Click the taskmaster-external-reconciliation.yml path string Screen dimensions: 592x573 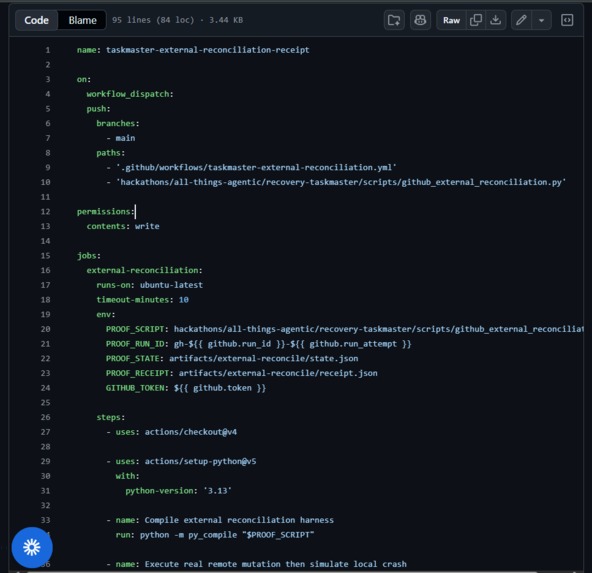click(x=256, y=168)
